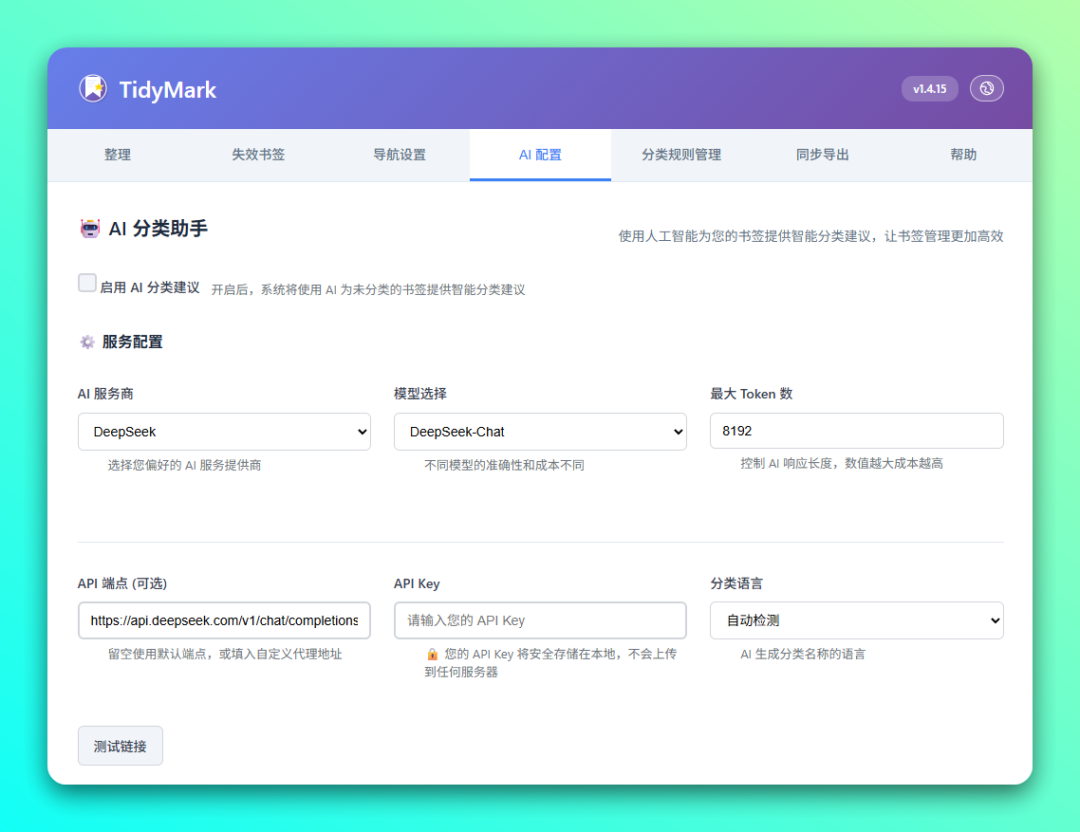1080x832 pixels.
Task: Click the round refresh icon in header
Action: (986, 89)
